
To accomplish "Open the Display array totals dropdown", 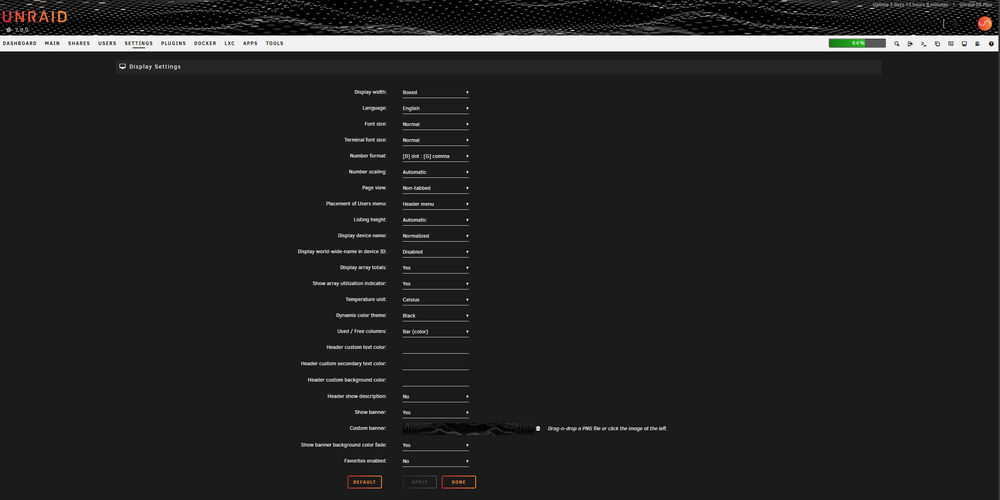I will coord(436,268).
